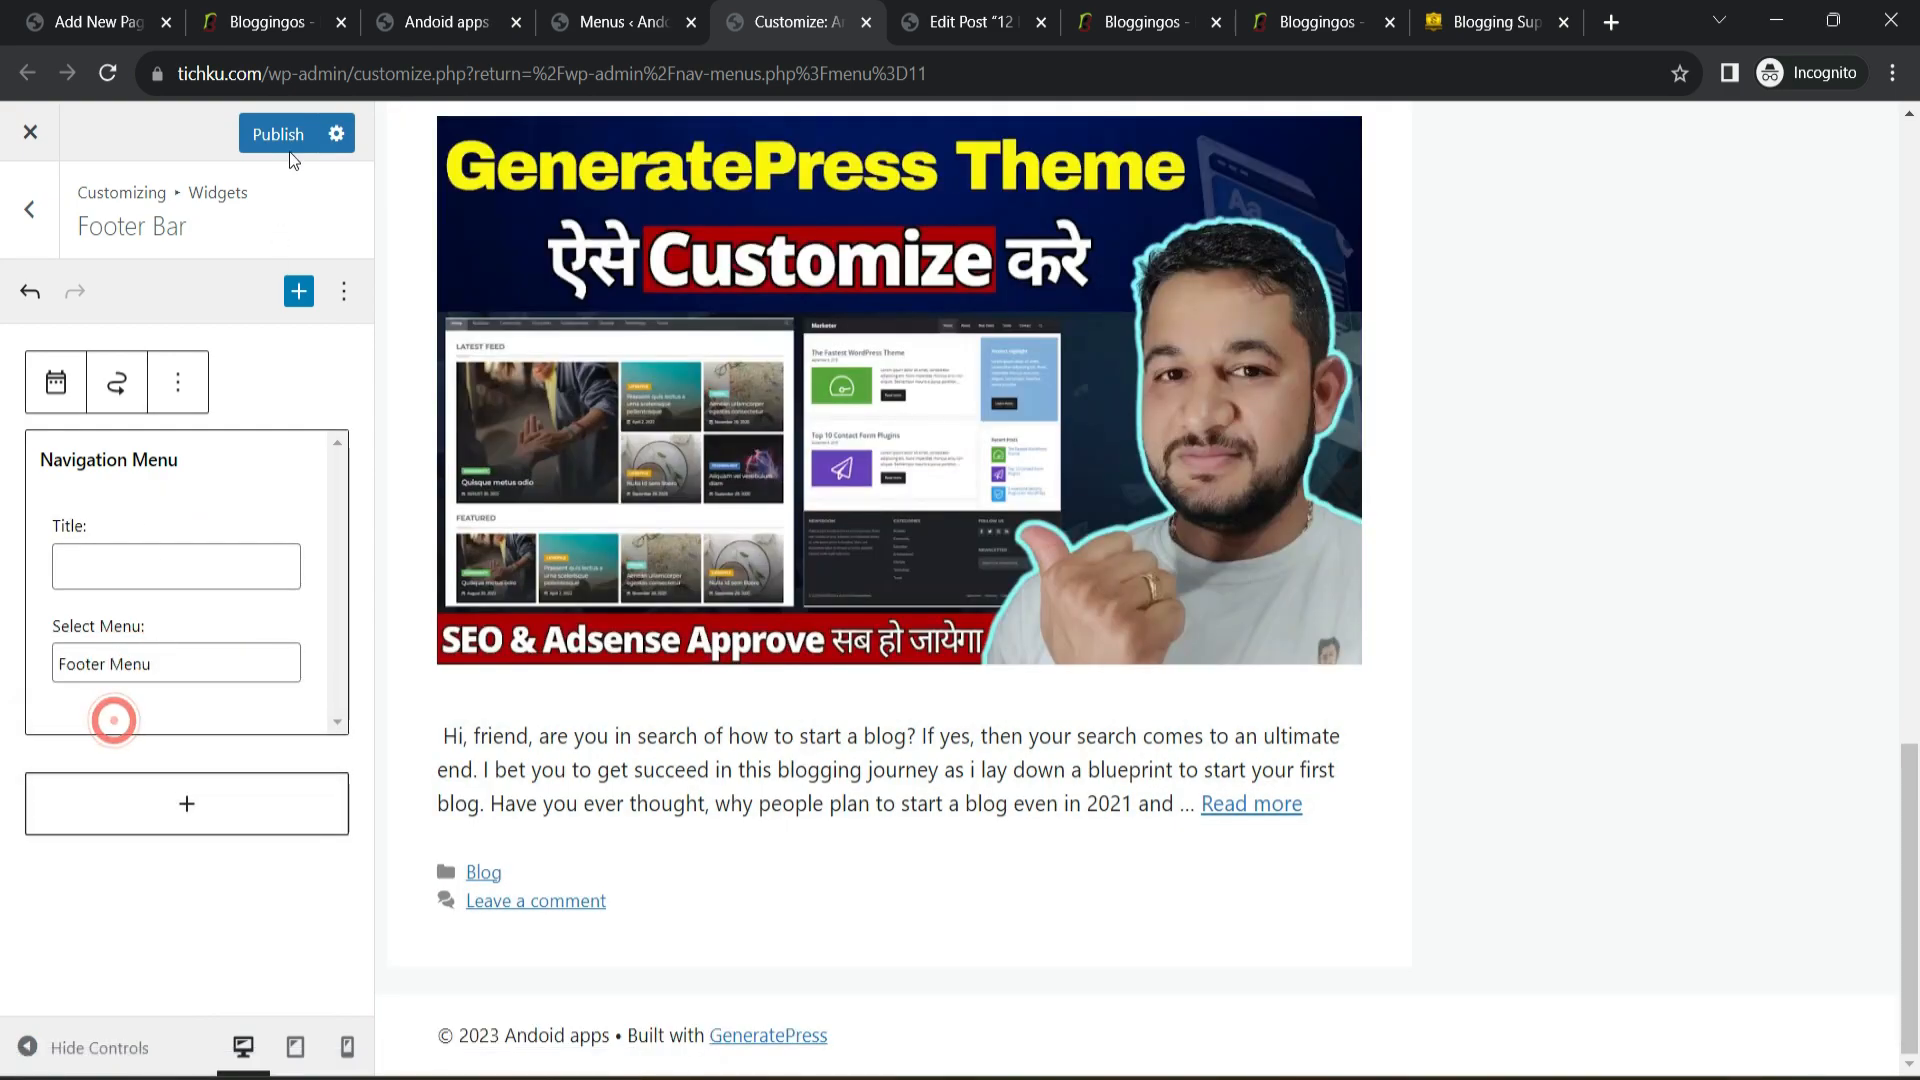1920x1080 pixels.
Task: Open tab search dropdown arrow
Action: [1719, 21]
